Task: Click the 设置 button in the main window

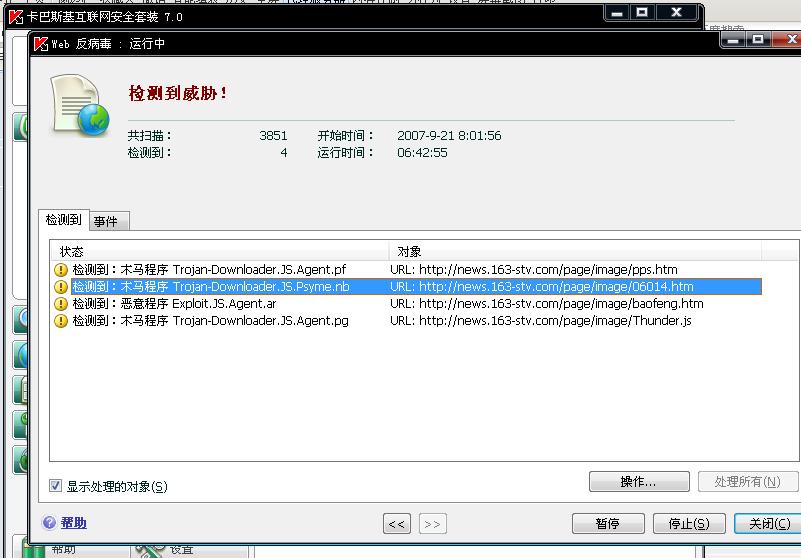Action: [x=189, y=550]
